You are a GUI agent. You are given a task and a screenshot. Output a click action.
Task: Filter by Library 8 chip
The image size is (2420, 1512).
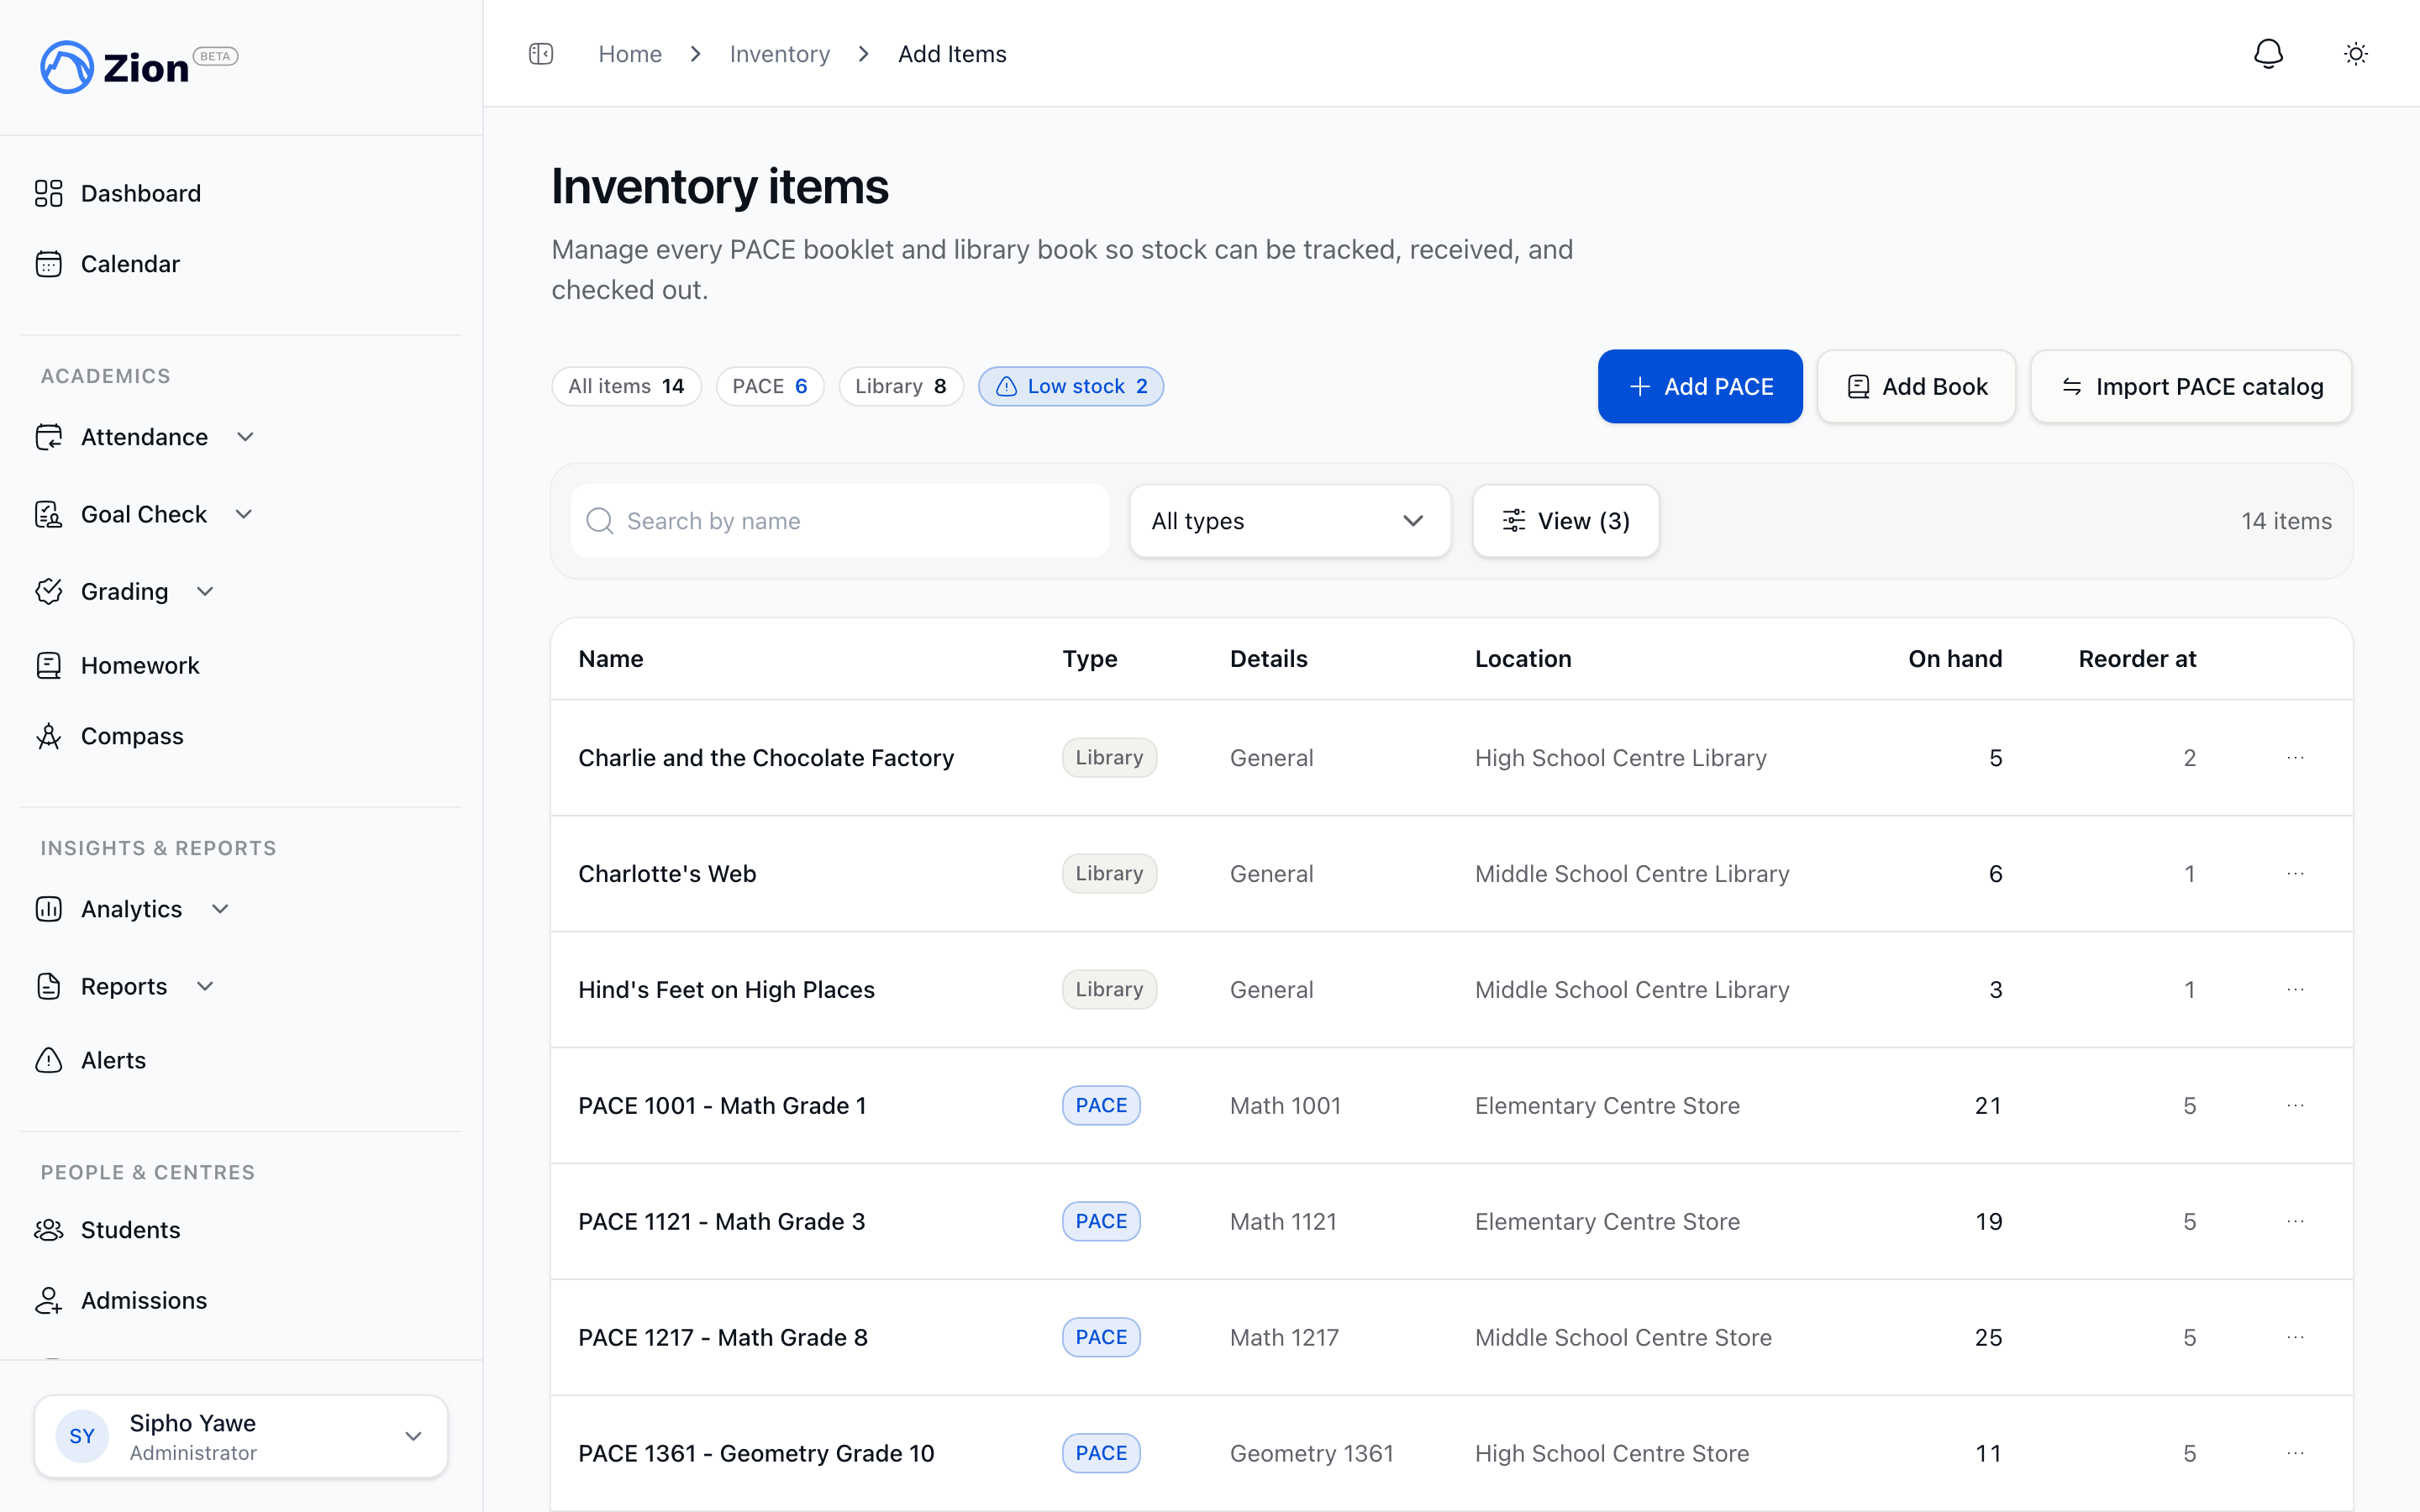pyautogui.click(x=901, y=386)
